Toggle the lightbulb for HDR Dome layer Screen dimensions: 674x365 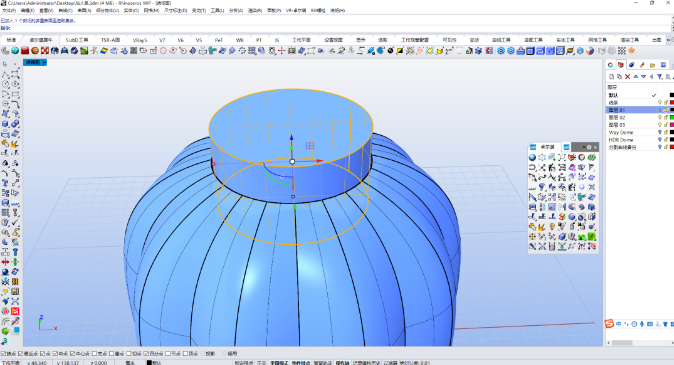point(660,140)
